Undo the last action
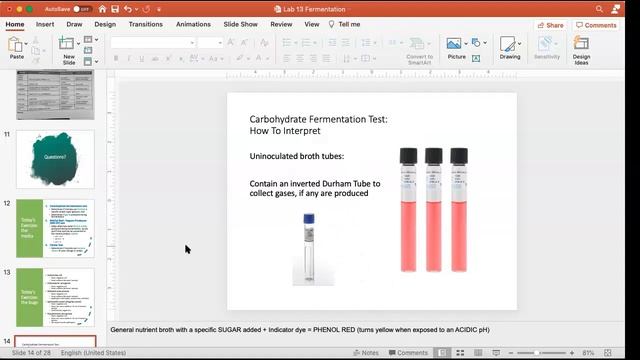Image resolution: width=640 pixels, height=360 pixels. [128, 9]
